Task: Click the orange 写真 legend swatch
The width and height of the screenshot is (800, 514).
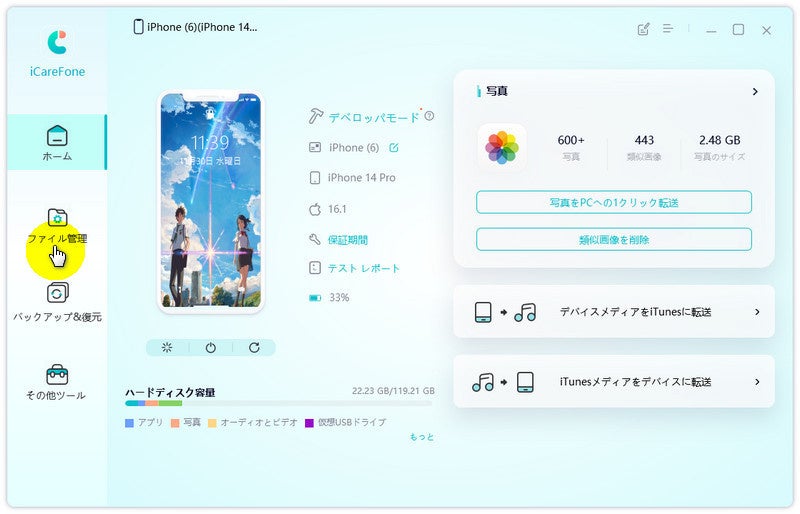Action: (175, 423)
